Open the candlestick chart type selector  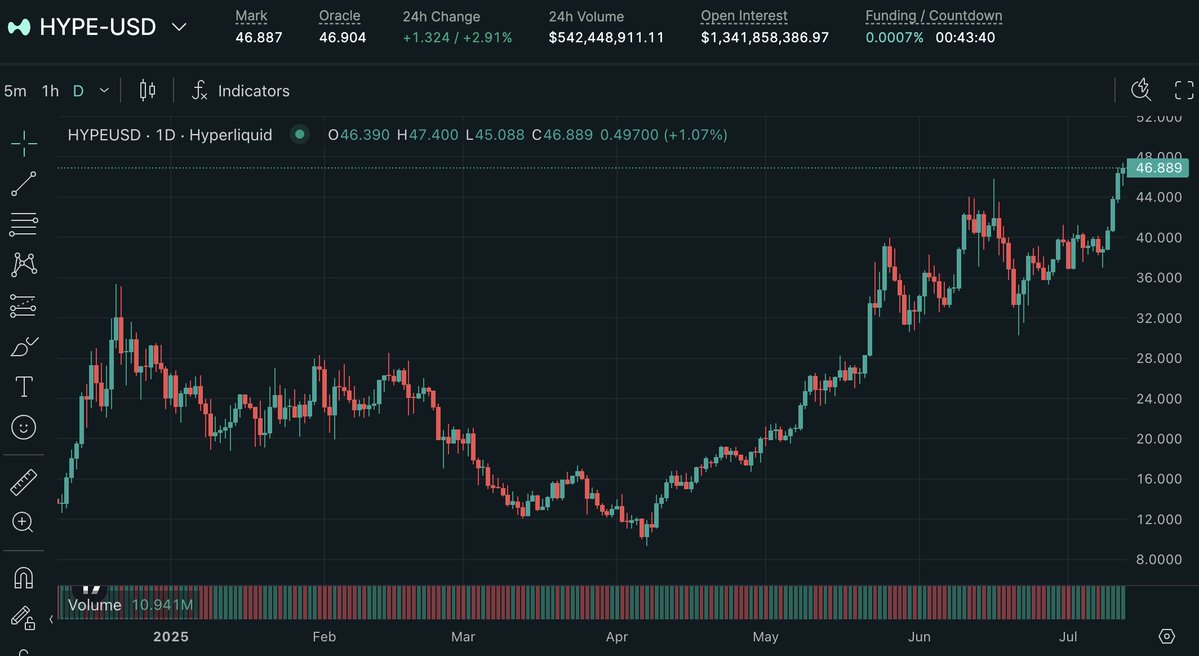(148, 91)
